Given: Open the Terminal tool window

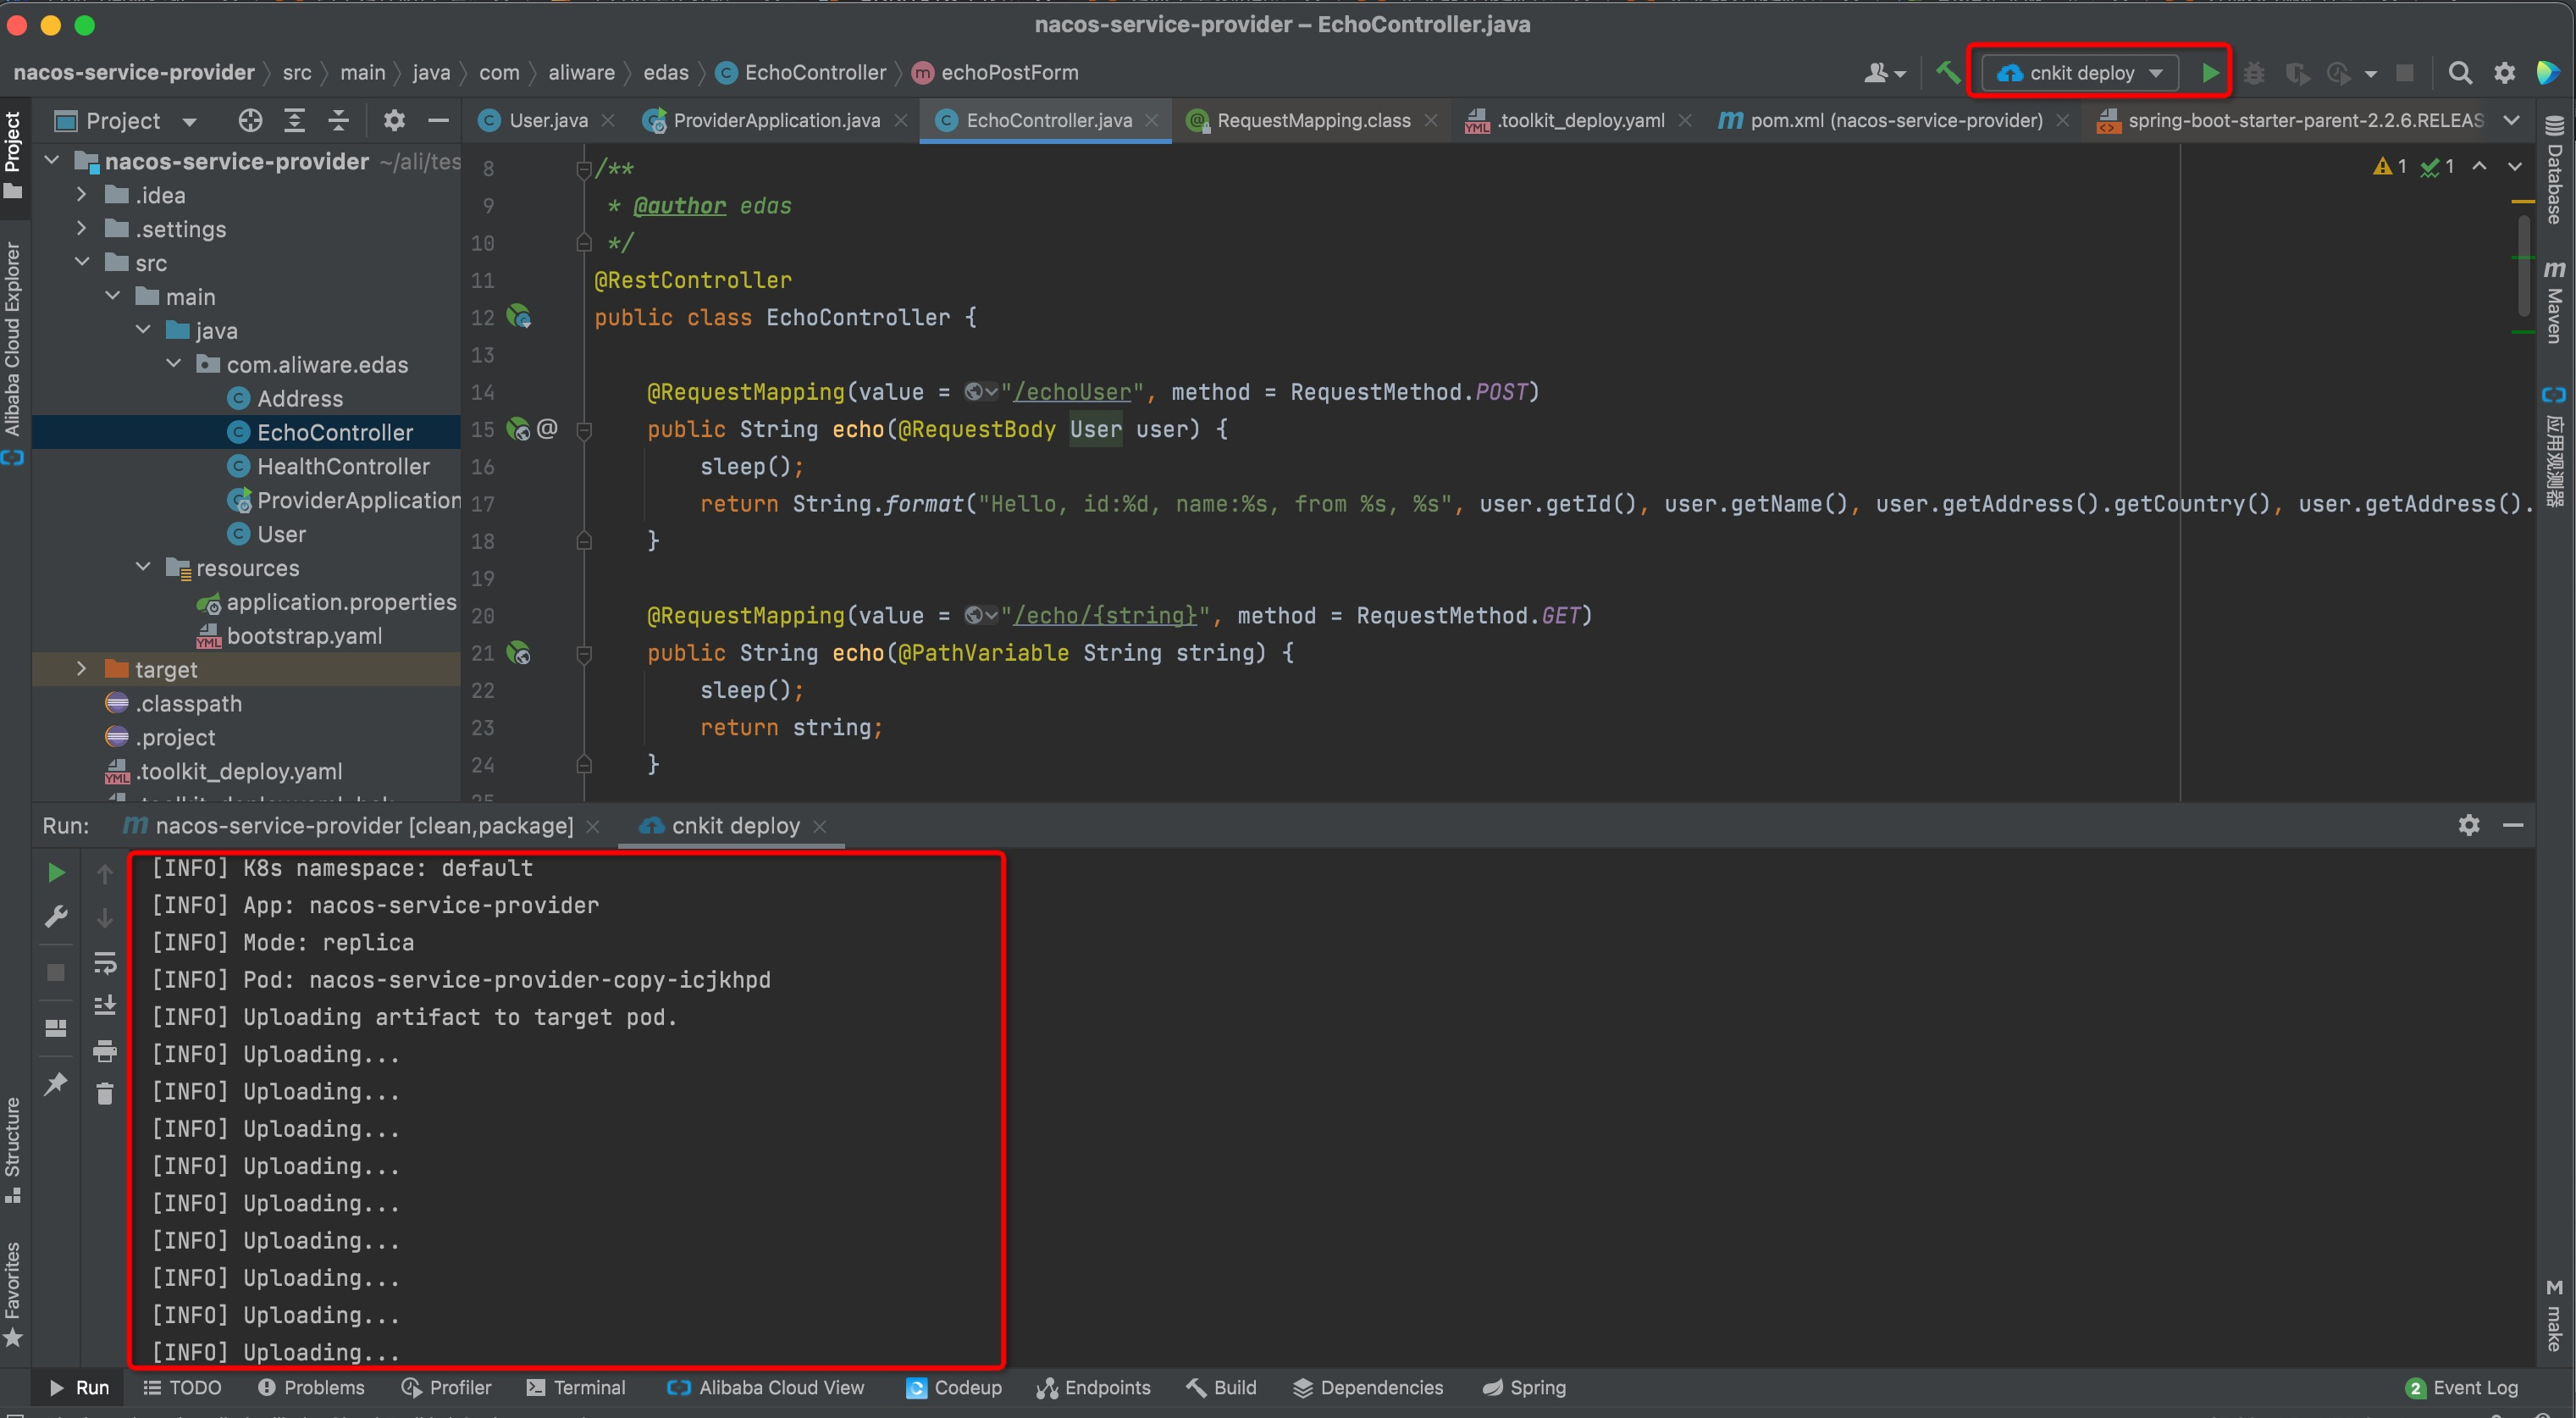Looking at the screenshot, I should click(576, 1388).
